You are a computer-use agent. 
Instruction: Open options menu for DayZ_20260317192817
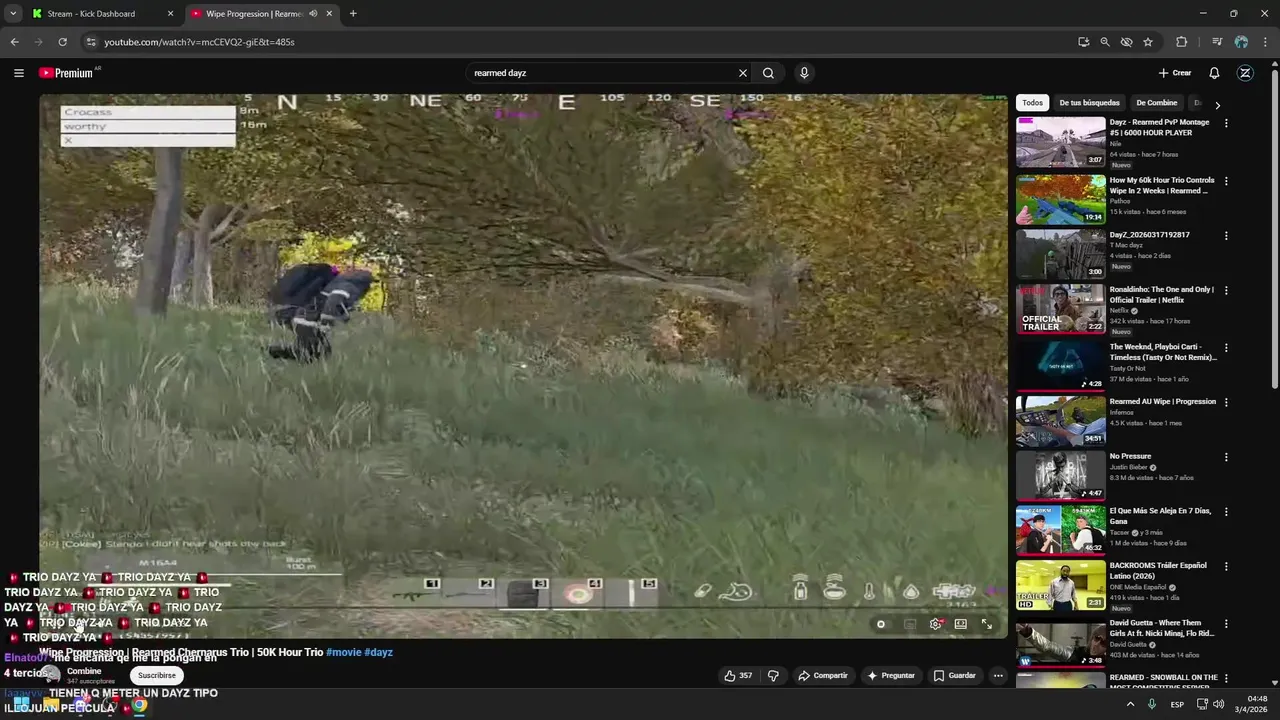point(1226,236)
